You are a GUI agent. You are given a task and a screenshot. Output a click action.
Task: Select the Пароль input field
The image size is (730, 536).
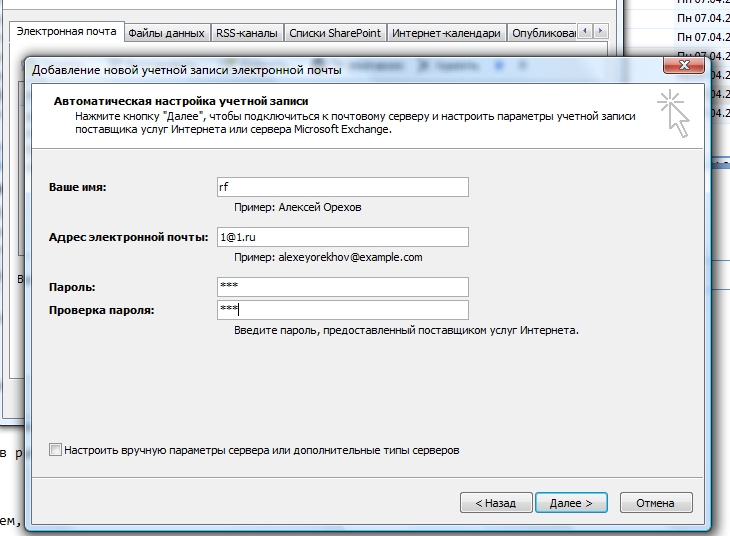click(x=343, y=287)
